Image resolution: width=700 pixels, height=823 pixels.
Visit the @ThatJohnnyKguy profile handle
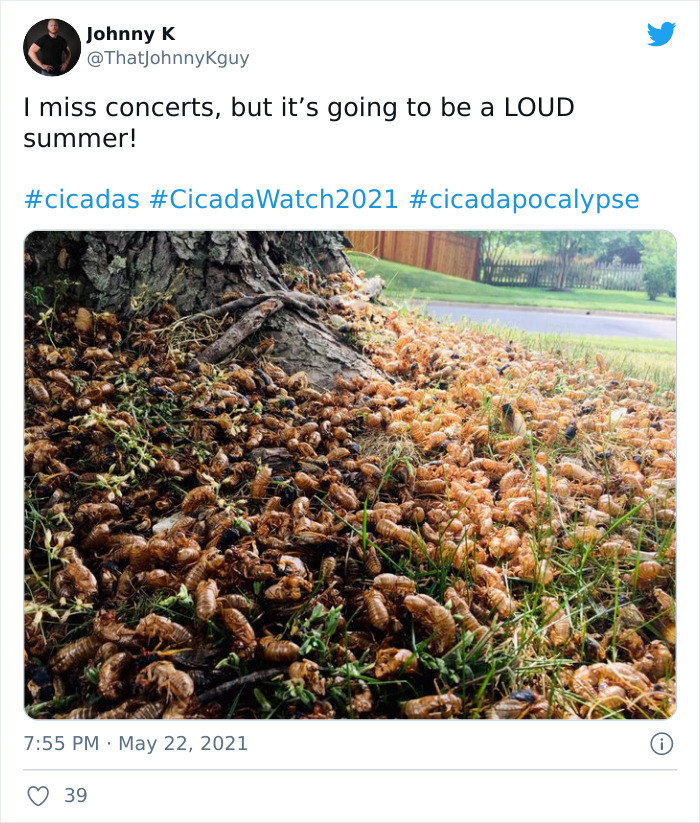[165, 56]
